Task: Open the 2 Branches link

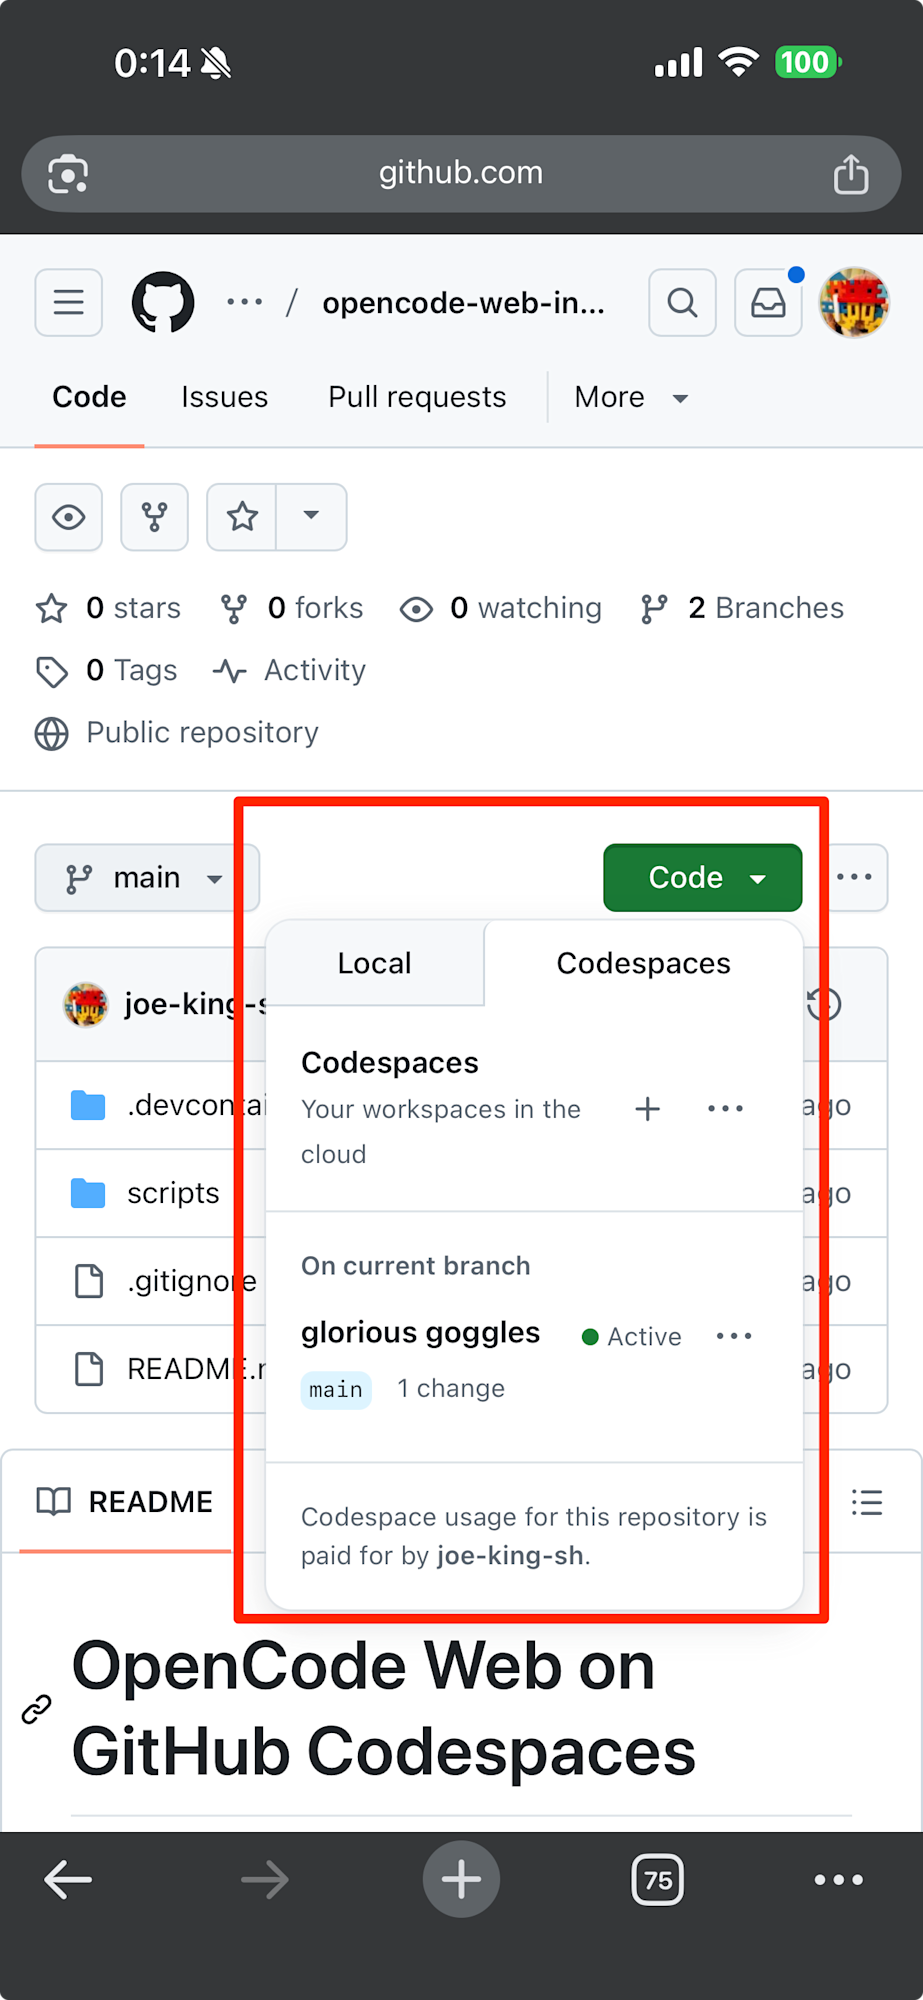Action: (x=742, y=608)
